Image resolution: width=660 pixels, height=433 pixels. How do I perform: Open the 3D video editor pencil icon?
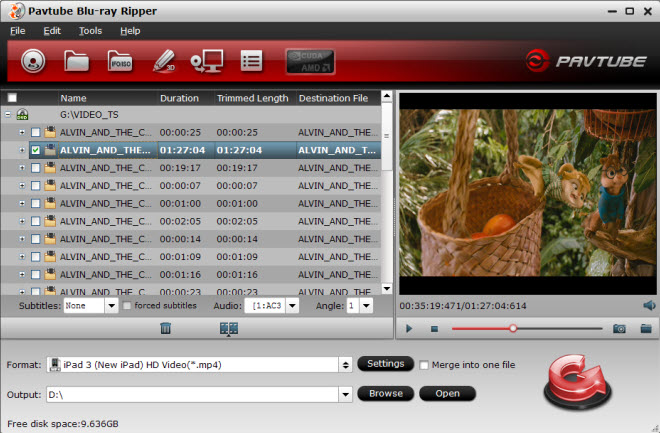point(164,61)
